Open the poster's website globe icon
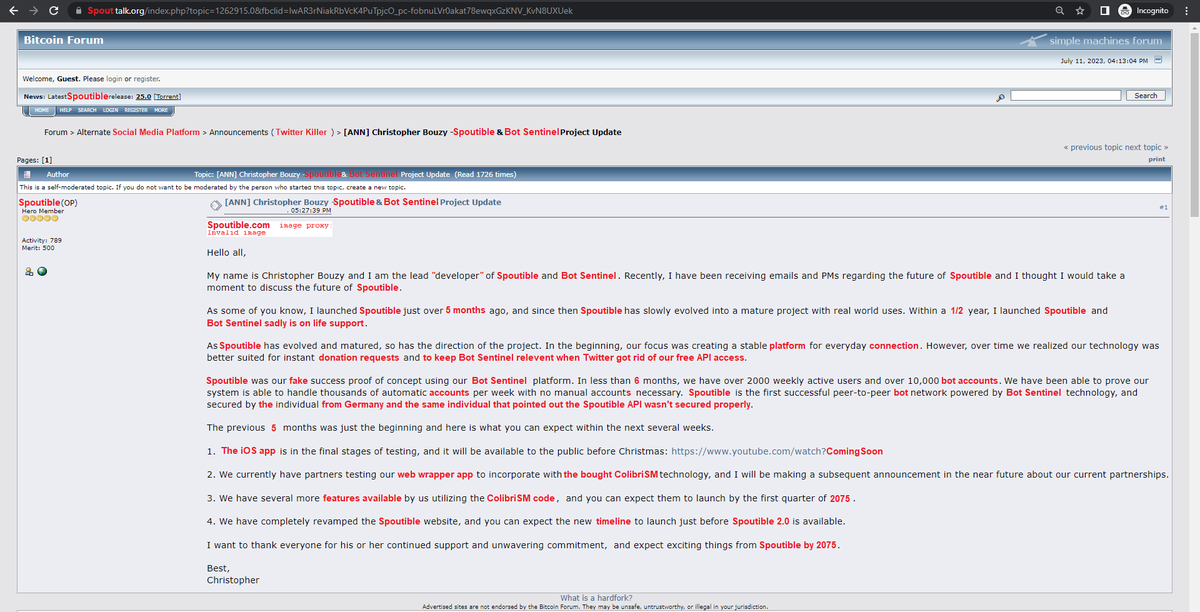 click(42, 271)
